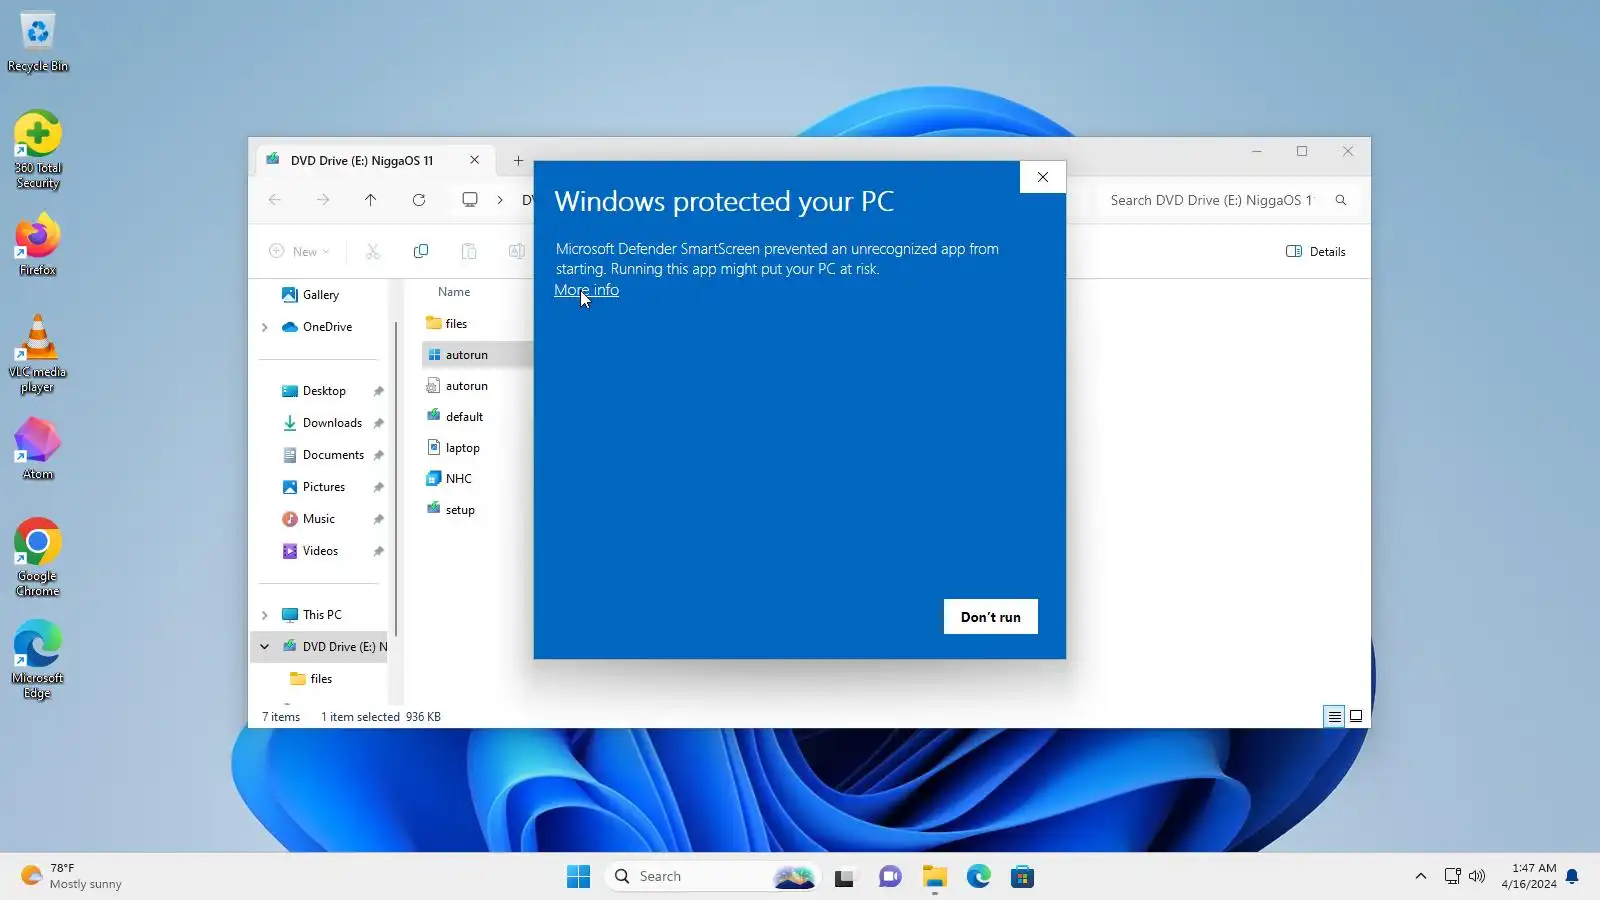Open OneDrive in the navigation pane

coord(317,327)
